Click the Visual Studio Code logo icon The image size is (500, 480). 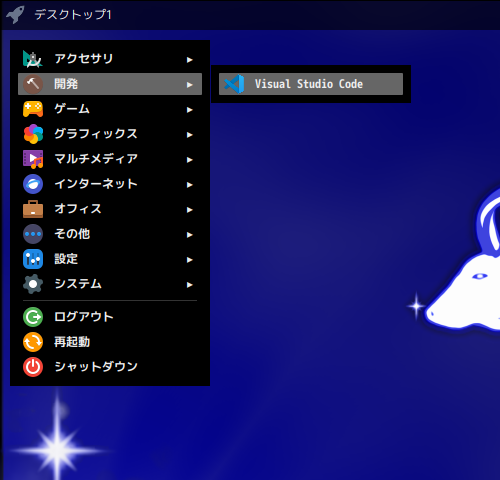pos(234,84)
